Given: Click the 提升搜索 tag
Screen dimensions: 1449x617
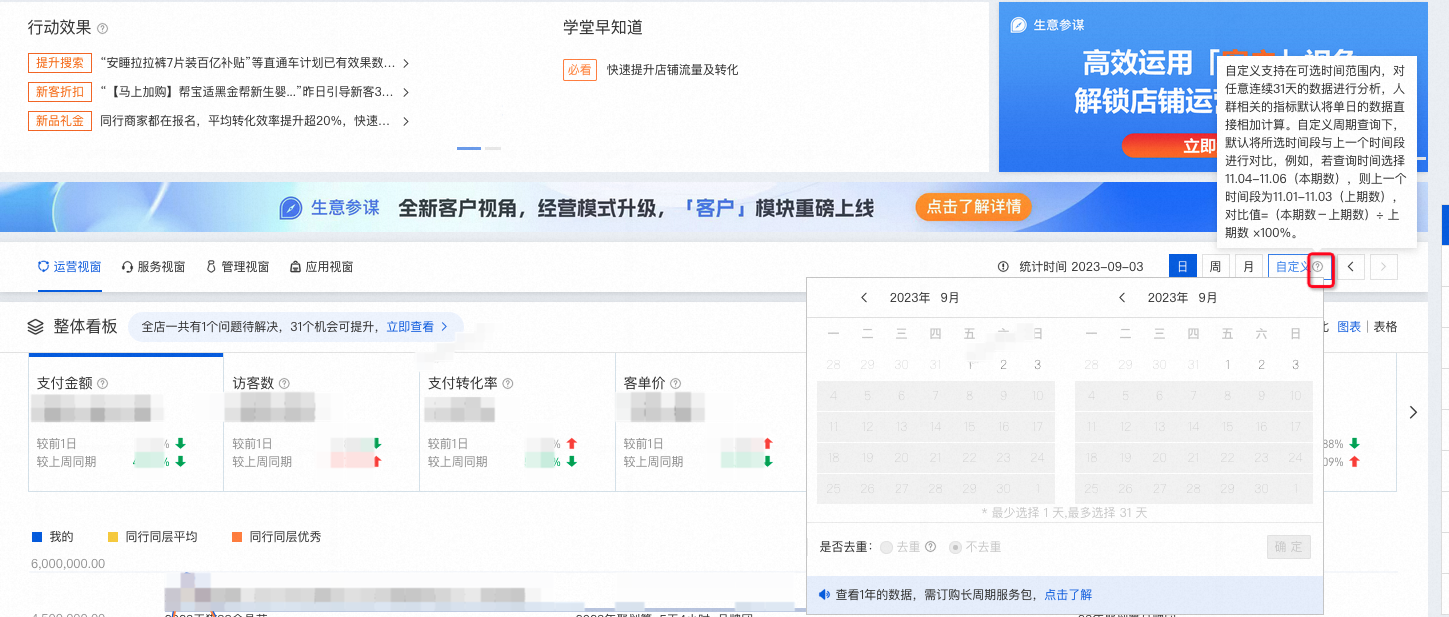Looking at the screenshot, I should pyautogui.click(x=60, y=63).
